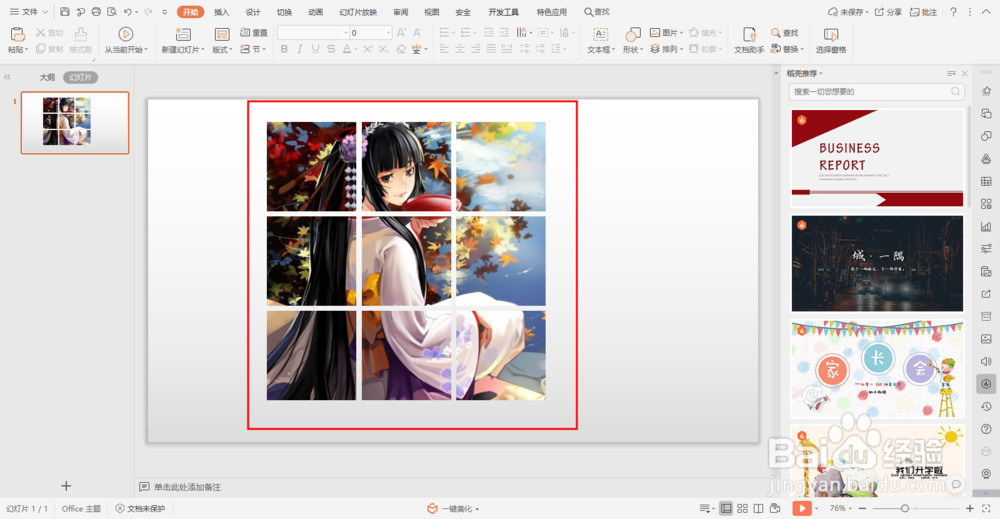Click the 批注 comment button
Viewport: 1000px width, 519px height.
pos(923,11)
